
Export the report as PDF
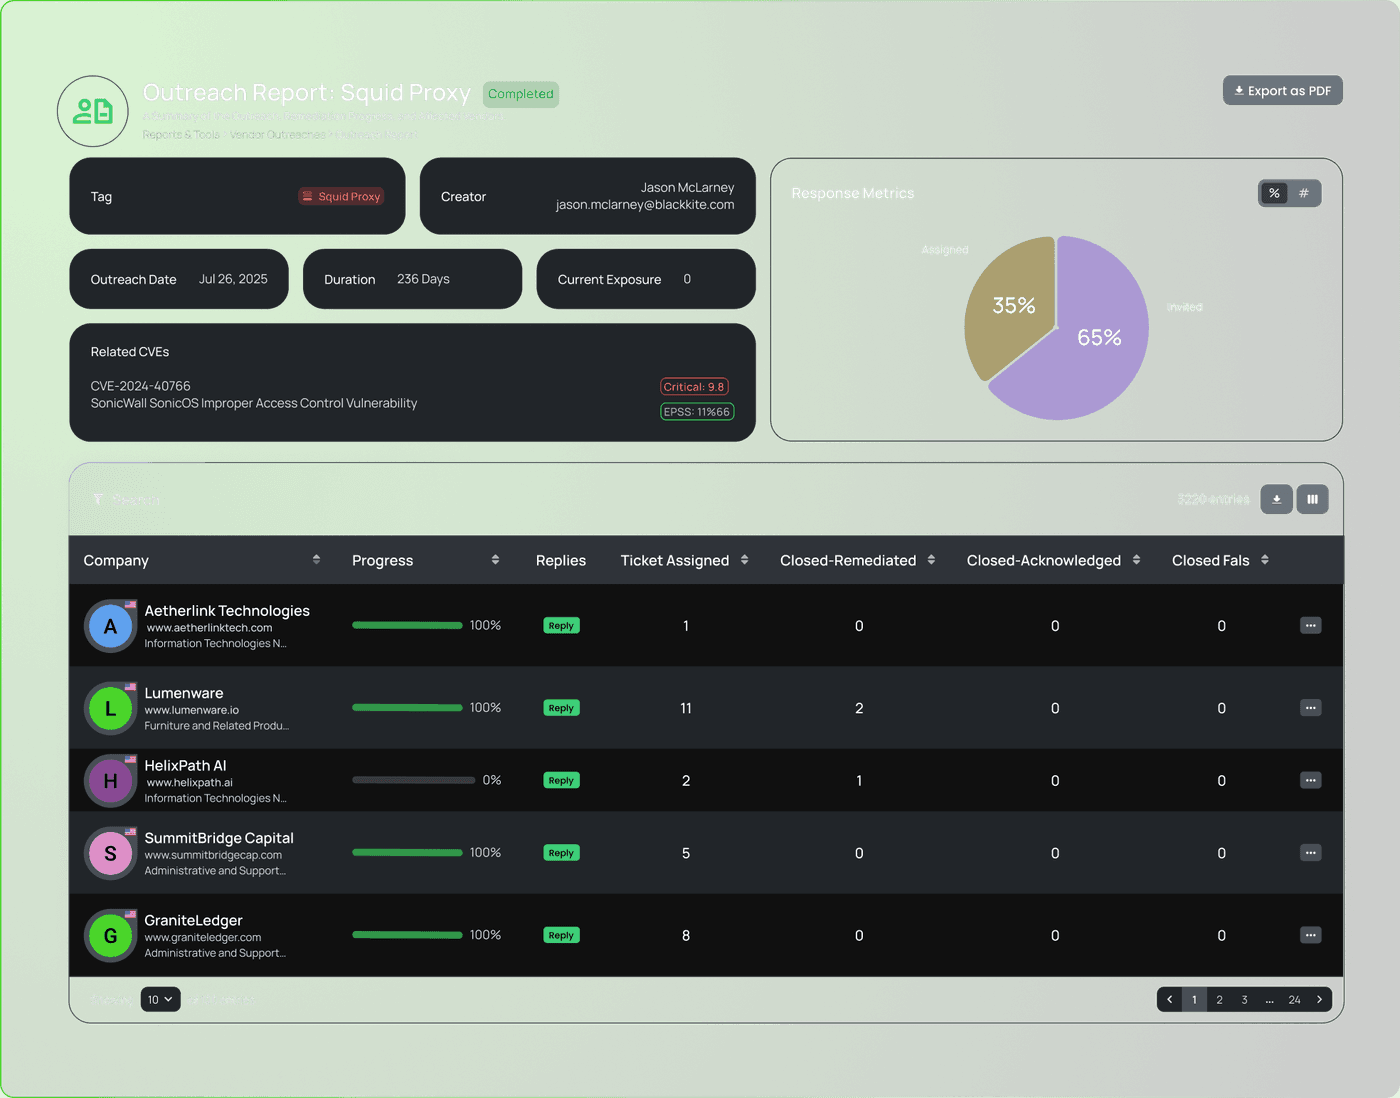click(1282, 91)
